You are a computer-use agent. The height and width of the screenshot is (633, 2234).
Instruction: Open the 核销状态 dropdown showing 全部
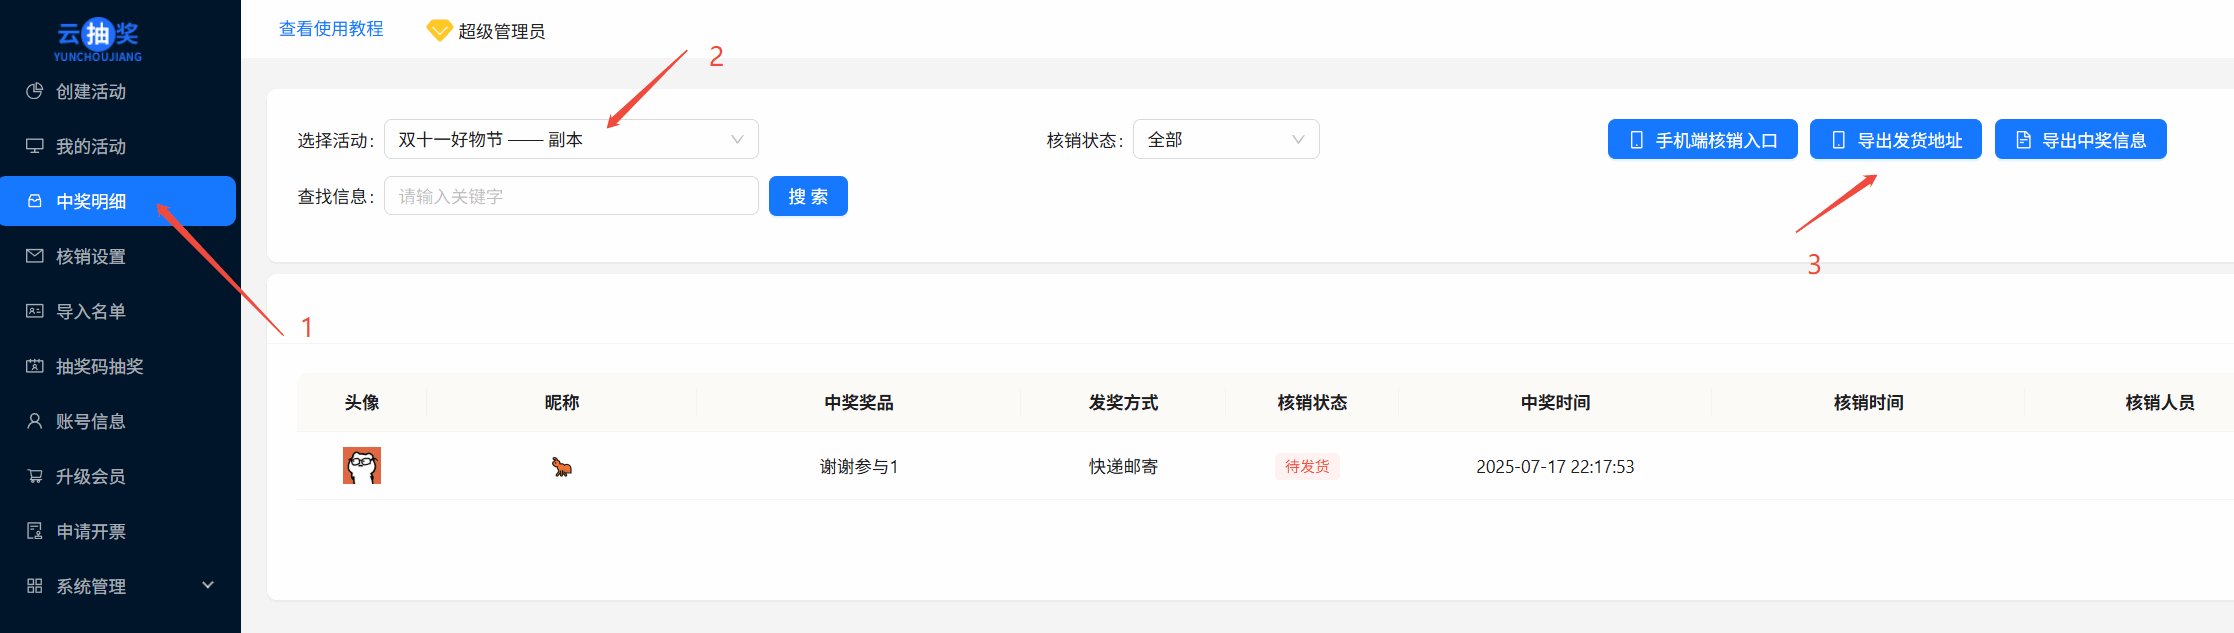click(x=1226, y=139)
